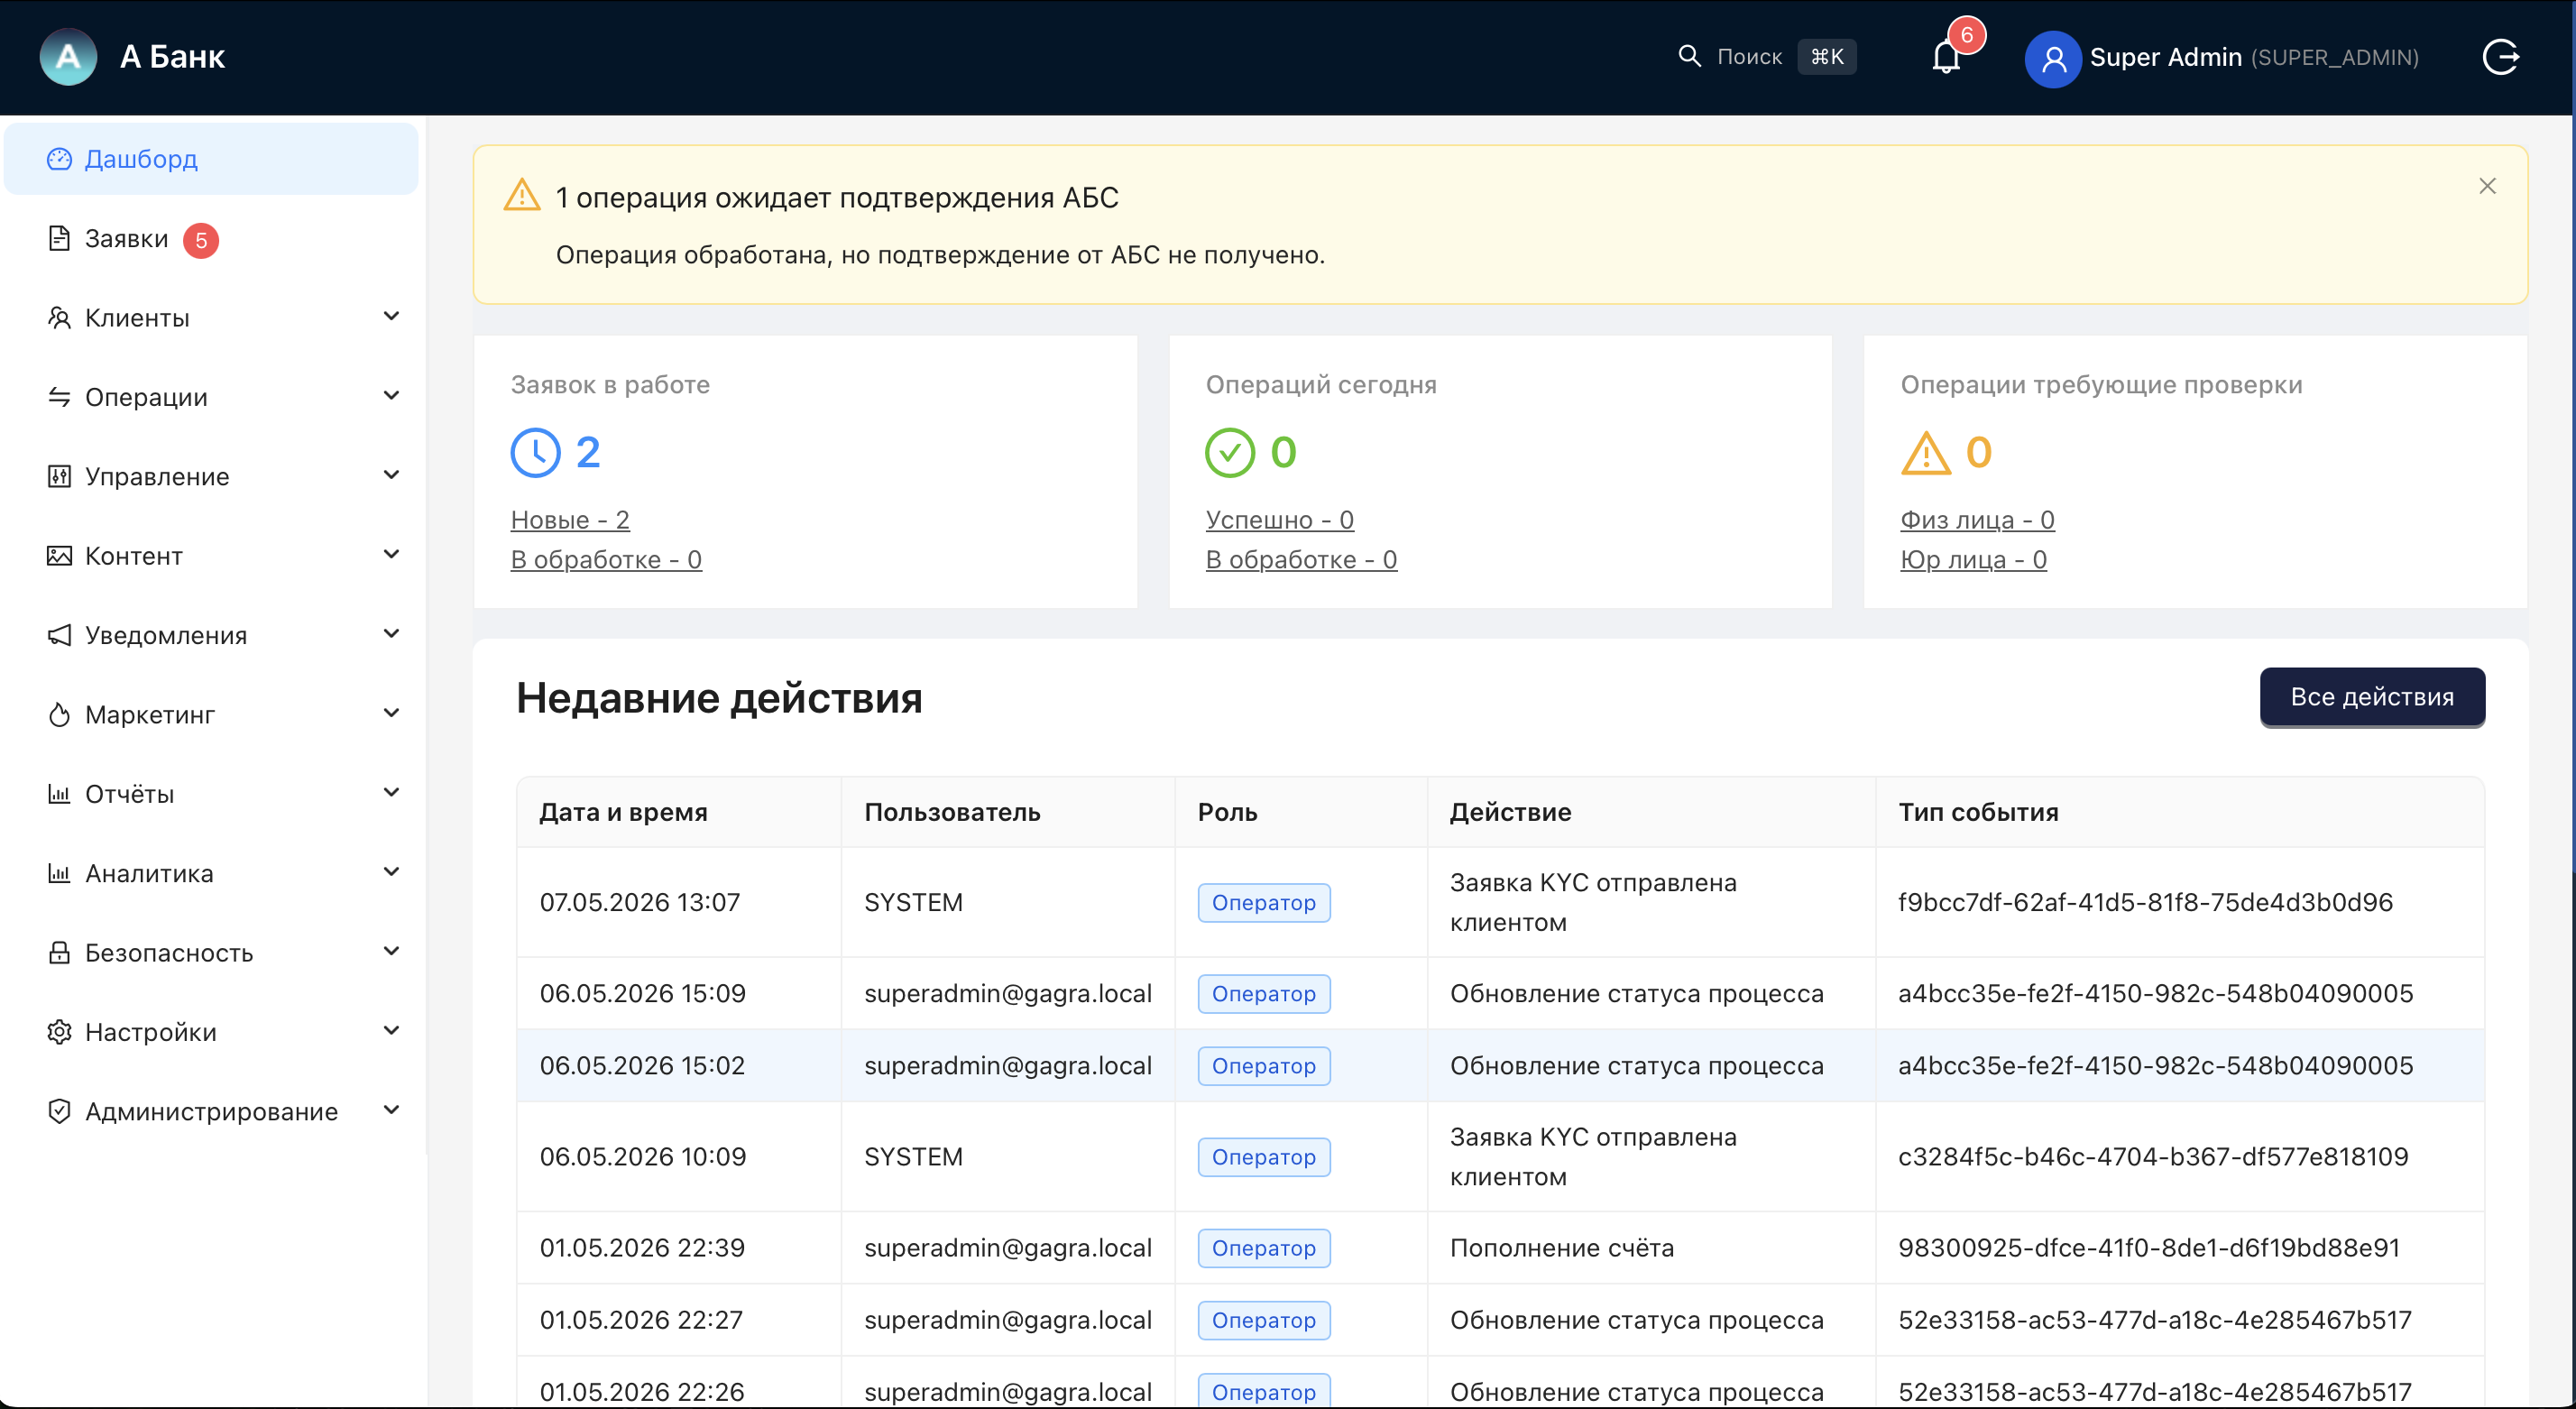Expand the Настройки menu chevron
2576x1409 pixels.
(392, 1031)
